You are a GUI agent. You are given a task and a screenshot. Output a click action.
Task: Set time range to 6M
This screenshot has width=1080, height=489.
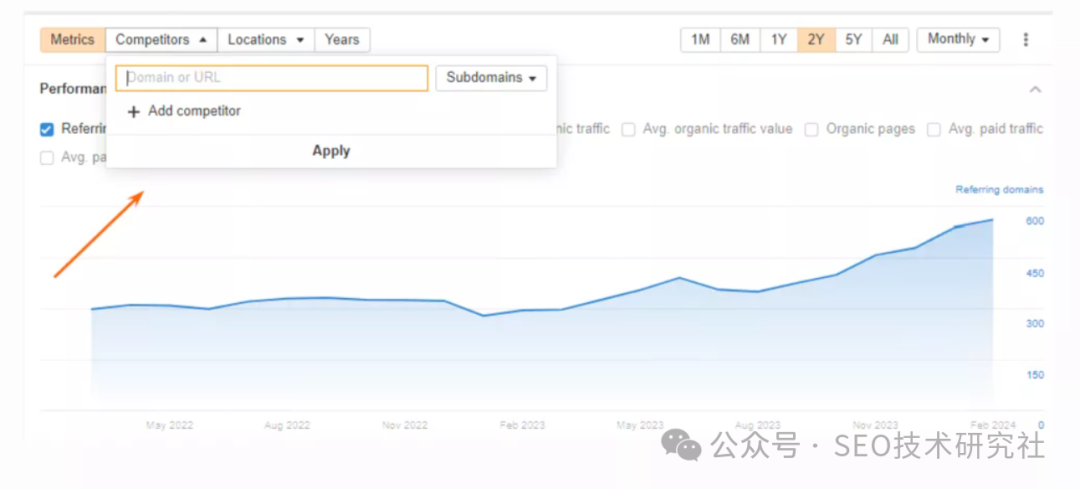click(740, 40)
